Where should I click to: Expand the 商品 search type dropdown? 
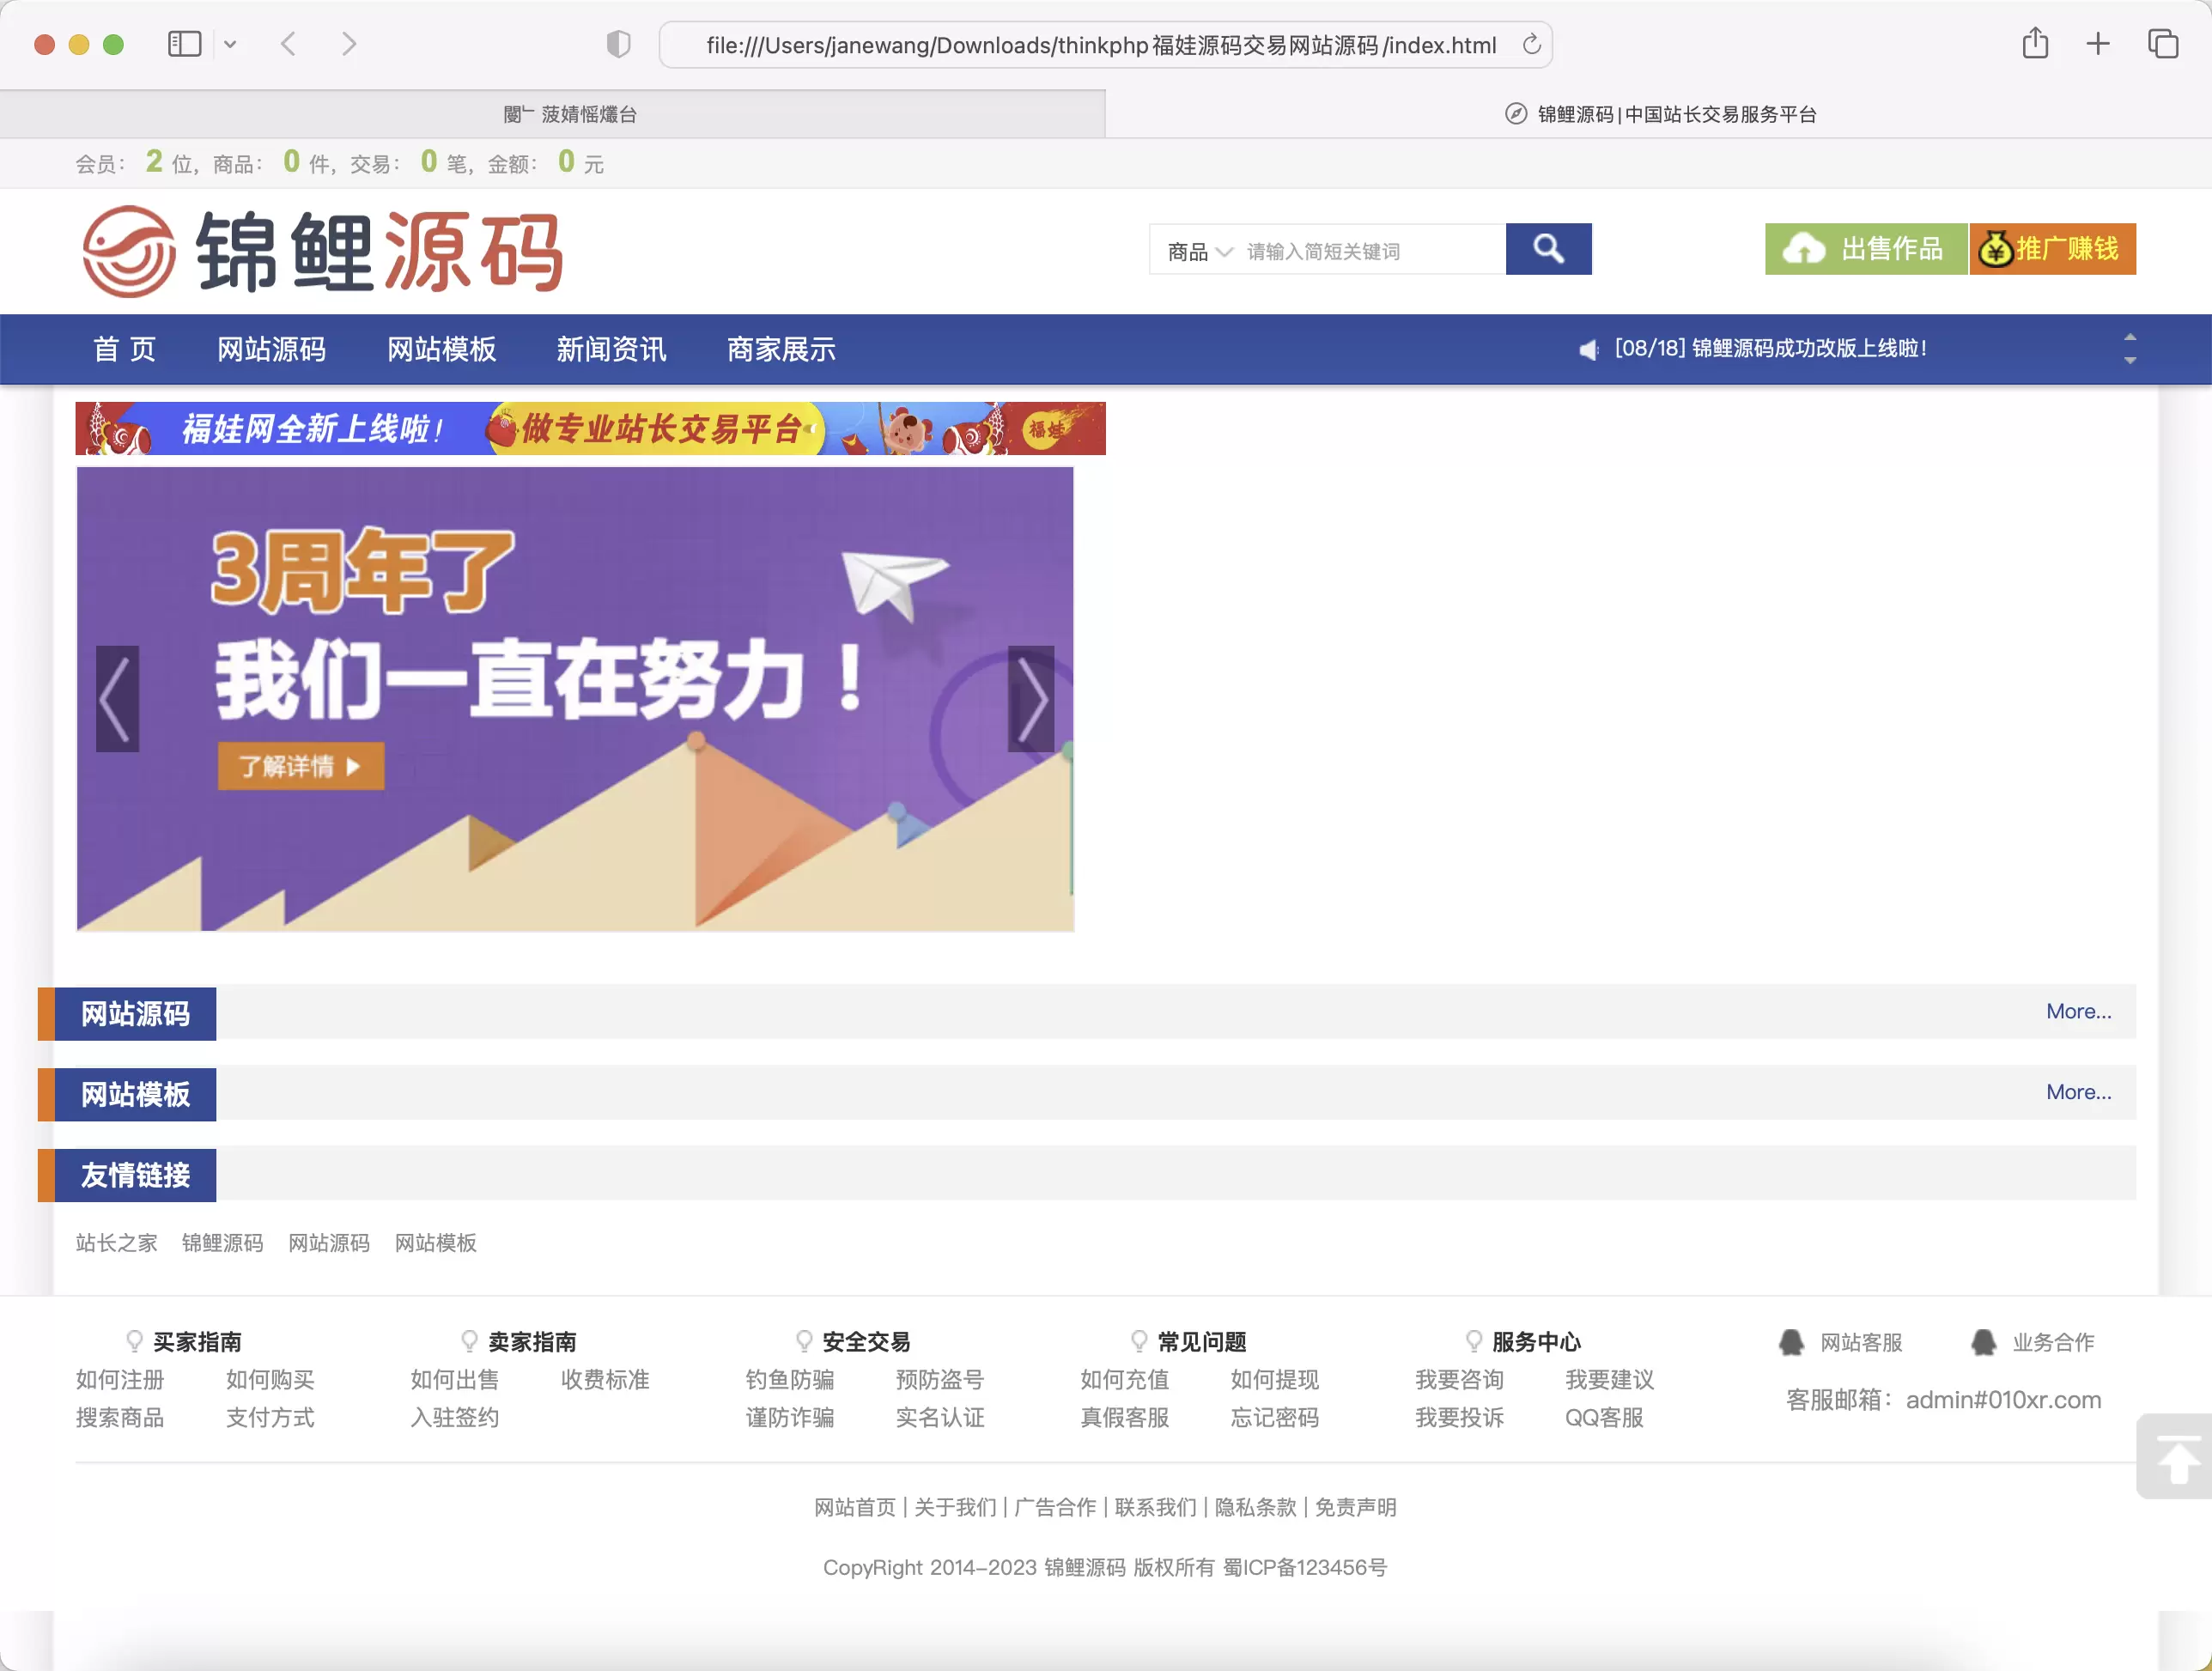[1199, 252]
